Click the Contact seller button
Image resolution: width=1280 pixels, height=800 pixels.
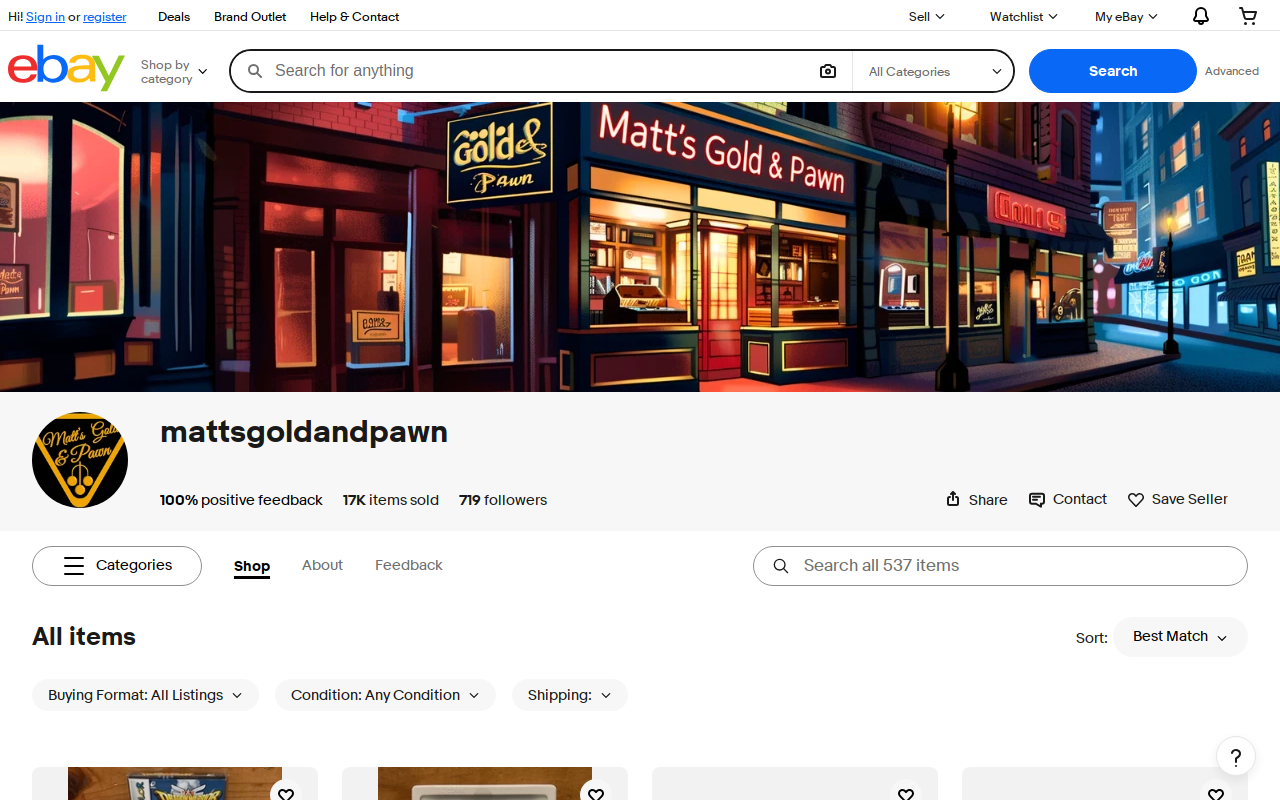[1068, 499]
